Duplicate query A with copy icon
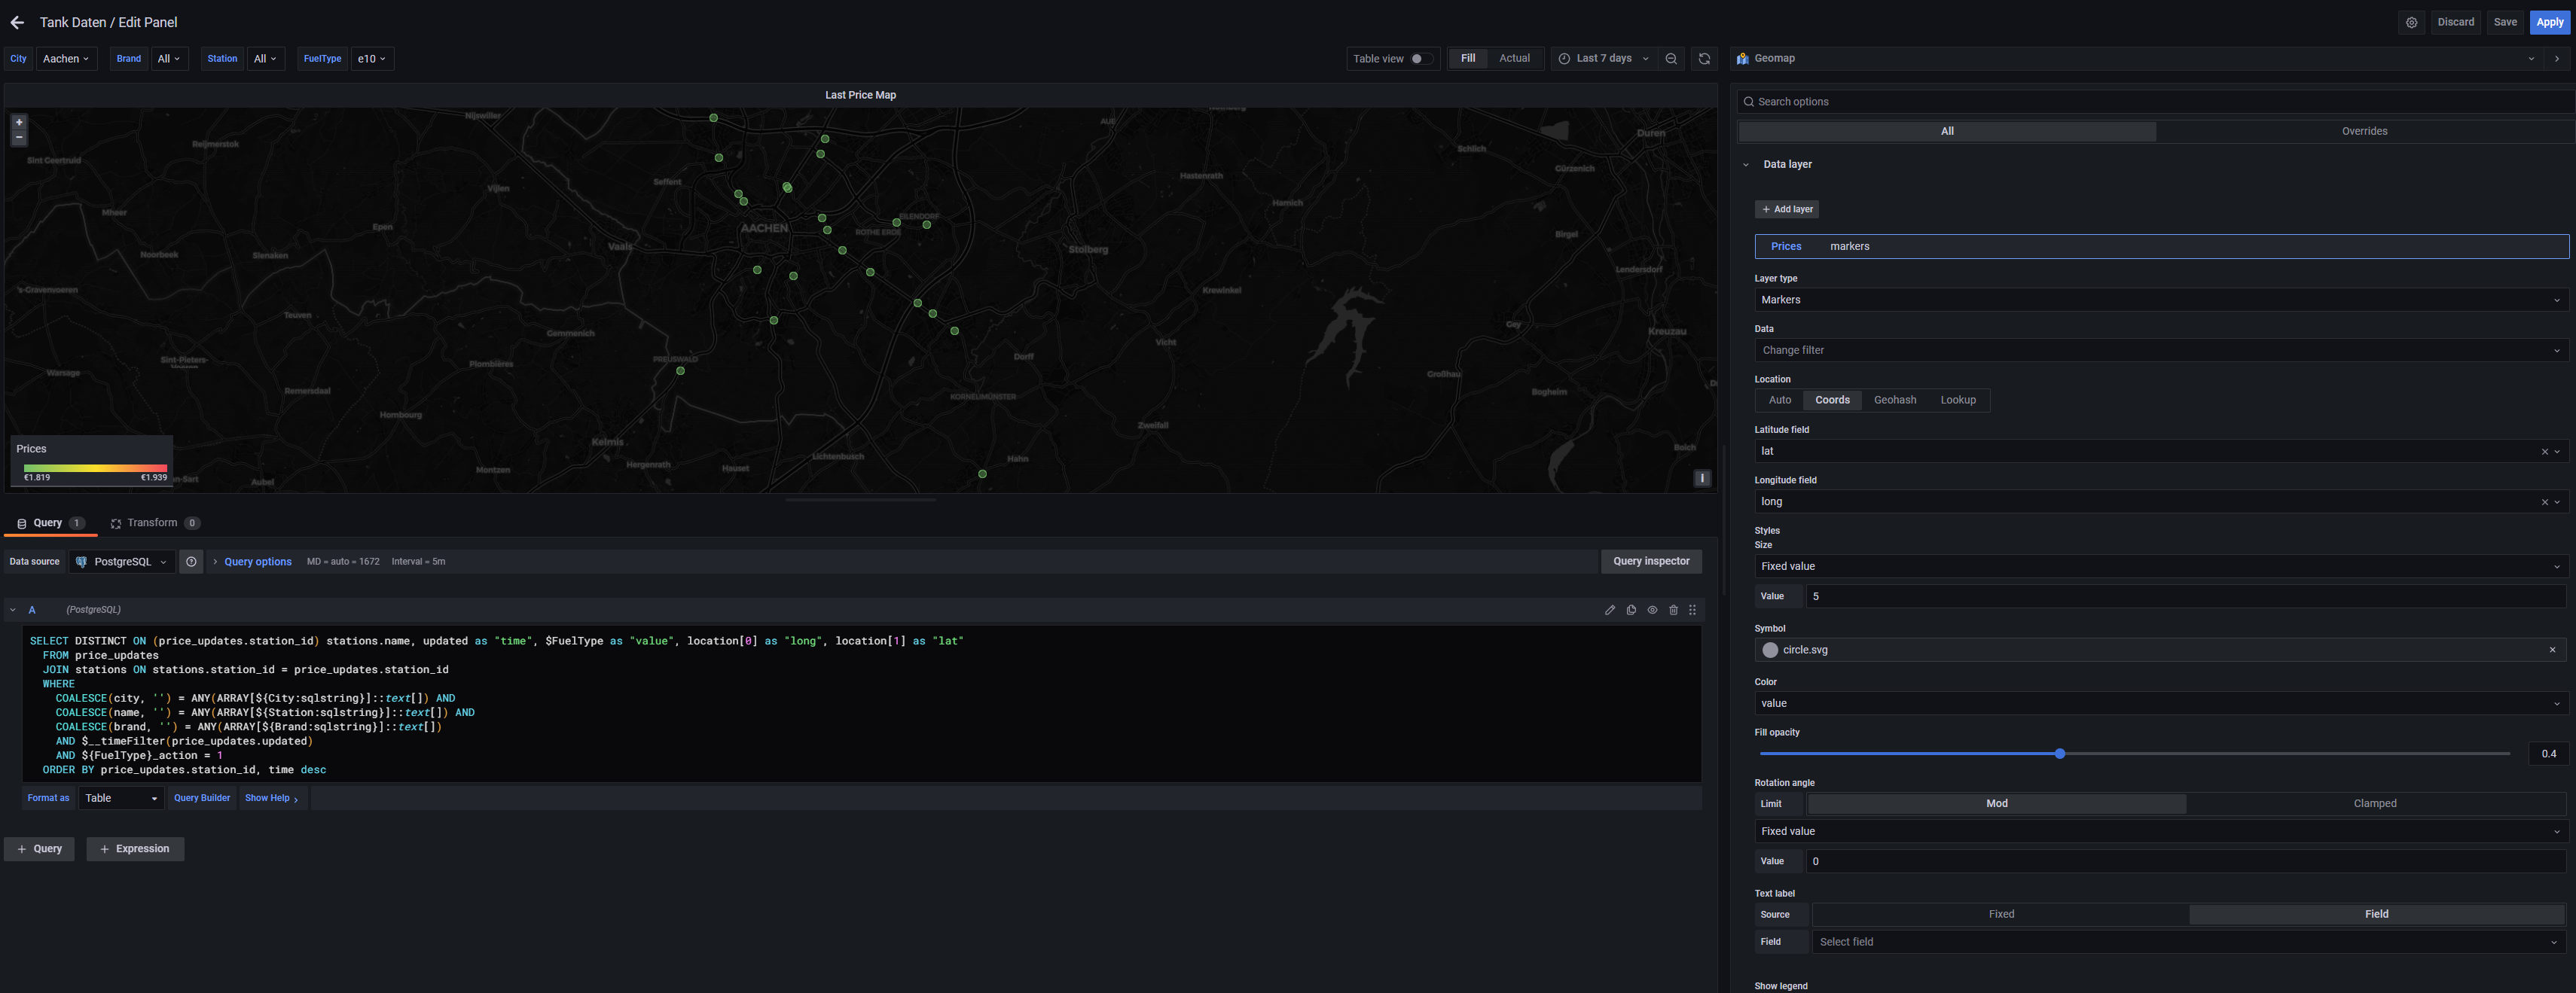Viewport: 2576px width, 993px height. click(1631, 610)
